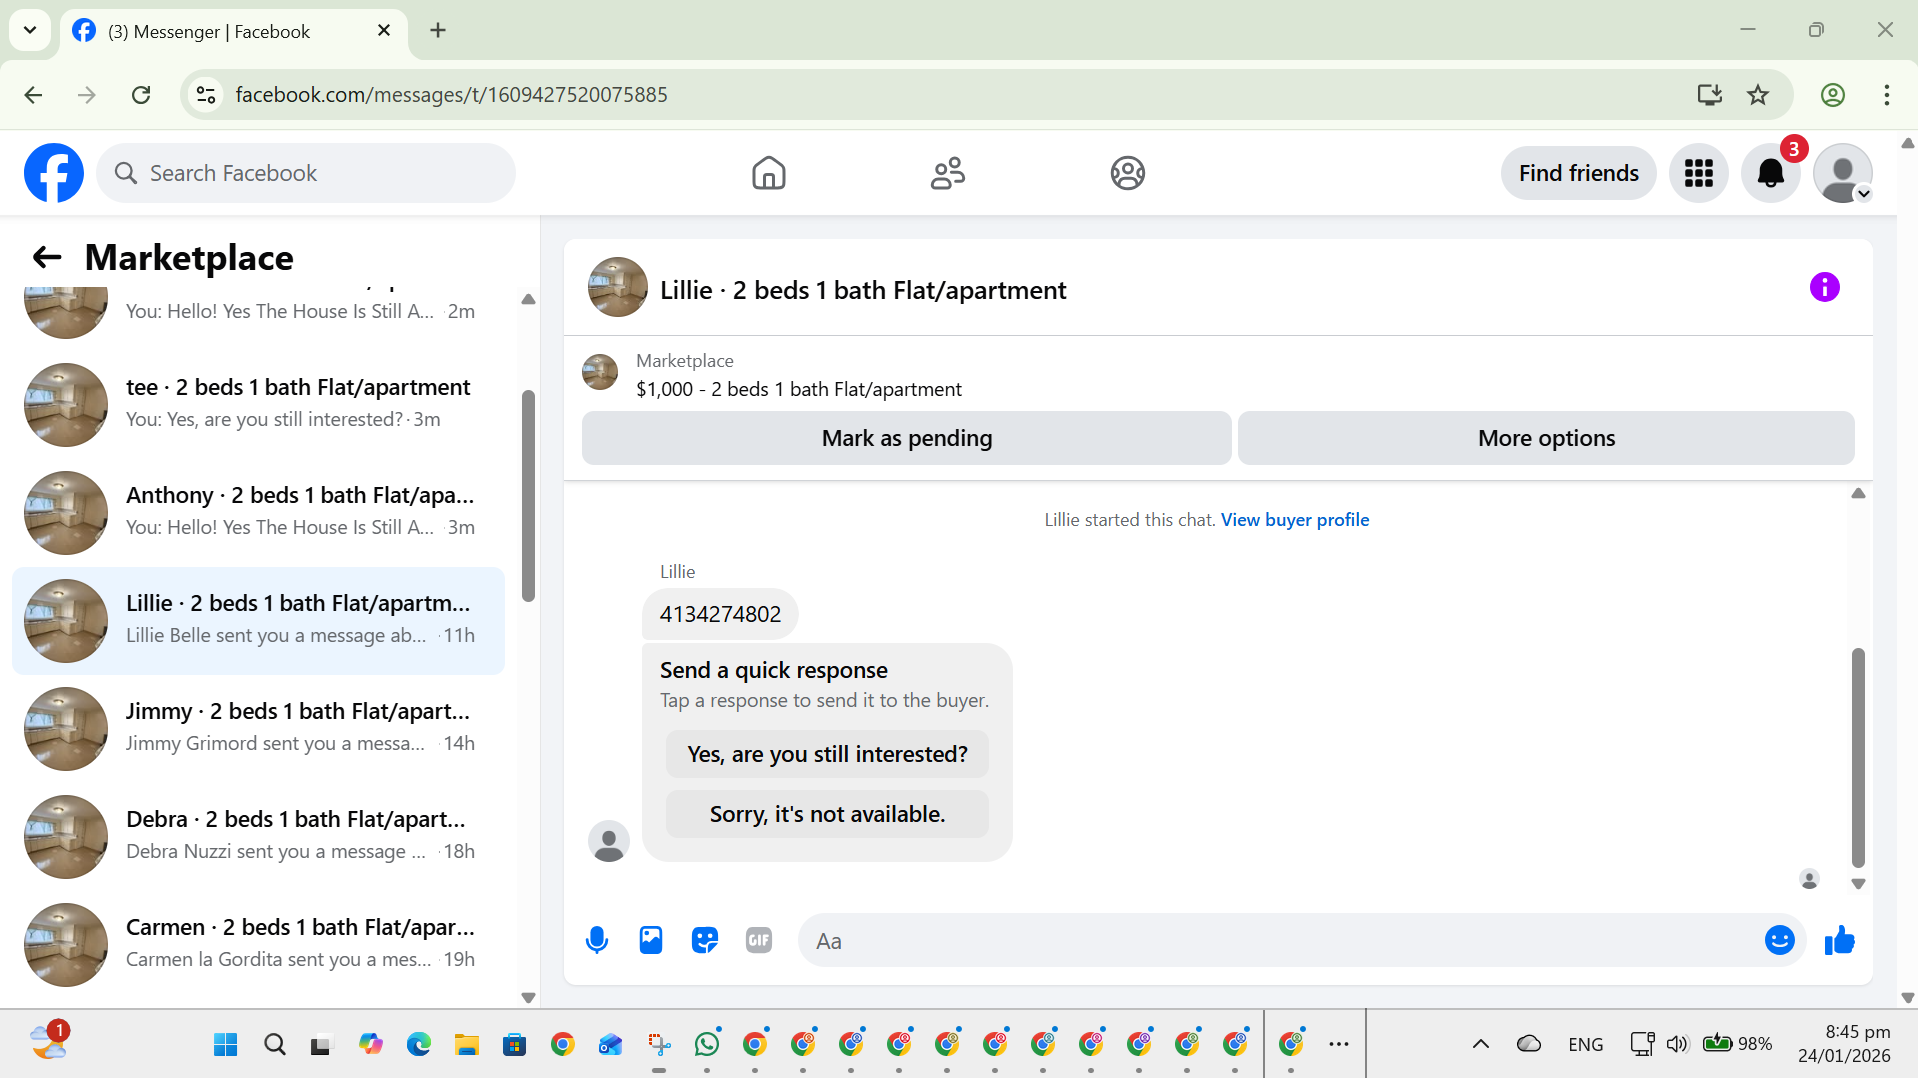Send 'Yes, are you still interested?' response
This screenshot has height=1078, width=1918.
point(827,754)
